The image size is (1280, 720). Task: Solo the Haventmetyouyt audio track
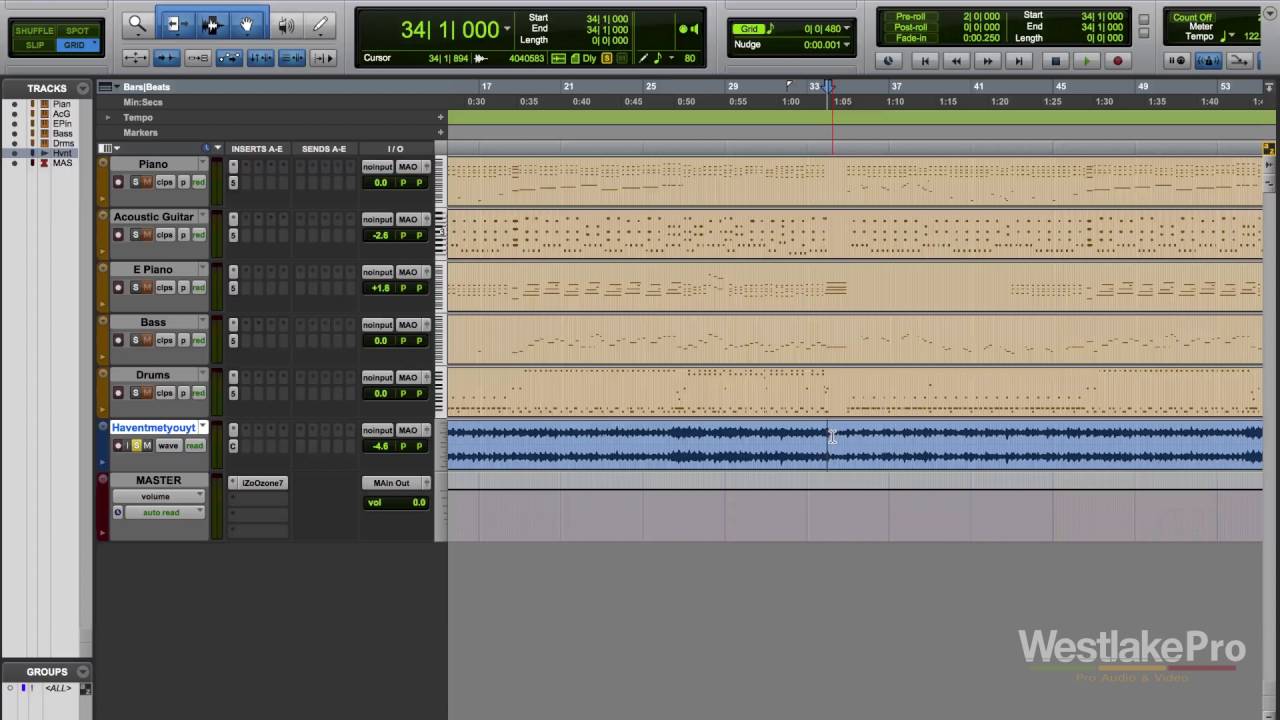tap(135, 445)
